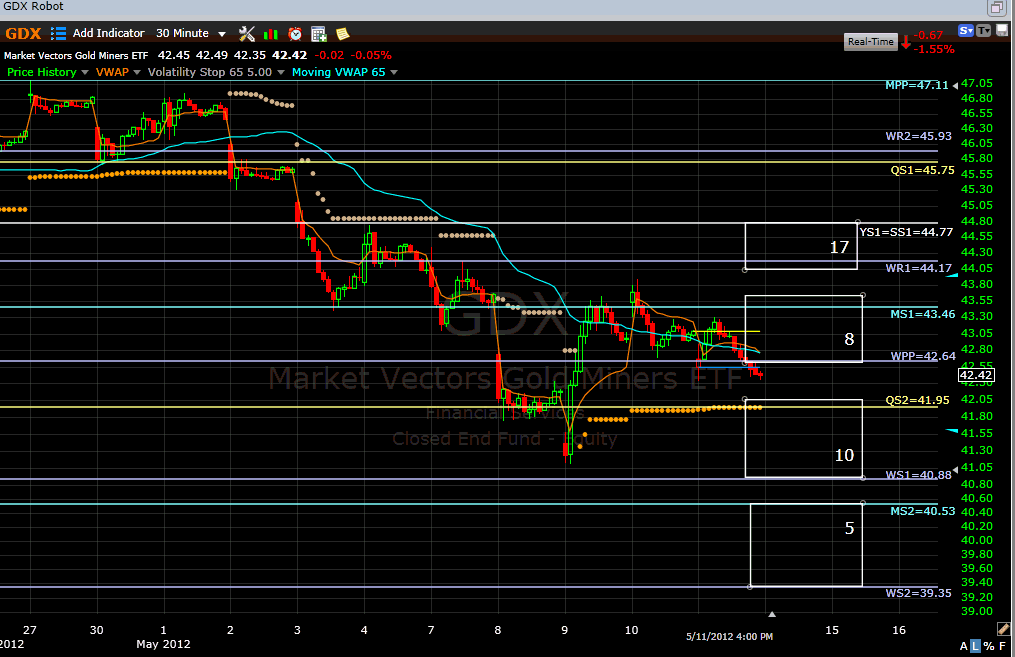The image size is (1015, 657).
Task: Click the current price tag 42.42 on axis
Action: [x=976, y=375]
